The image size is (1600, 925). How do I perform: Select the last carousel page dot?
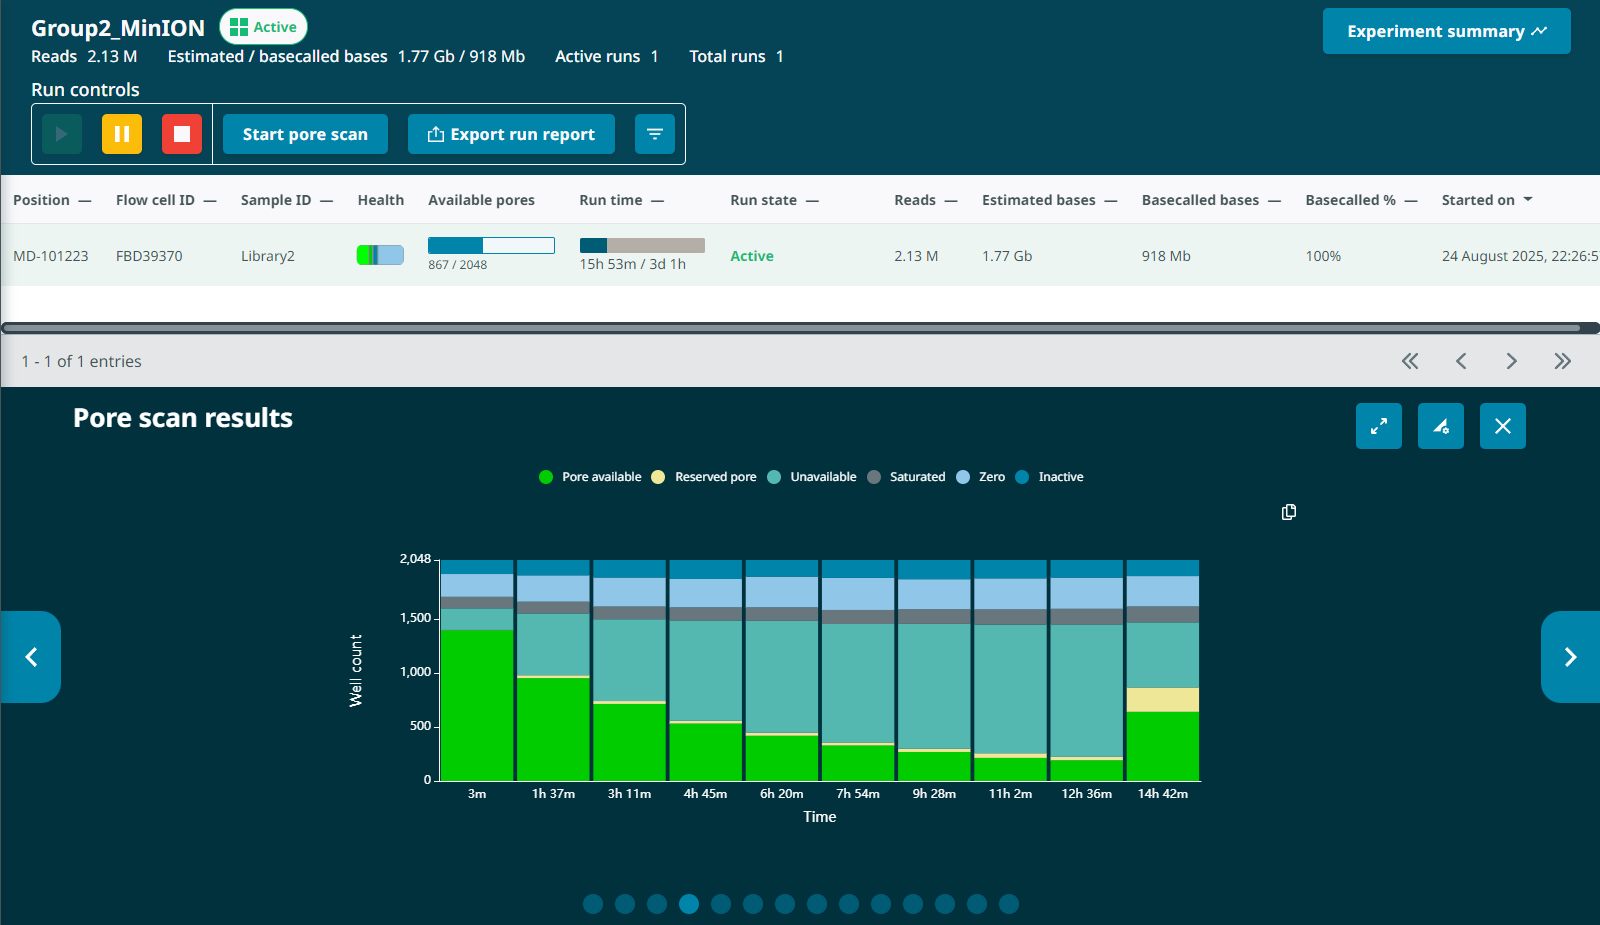[1009, 904]
